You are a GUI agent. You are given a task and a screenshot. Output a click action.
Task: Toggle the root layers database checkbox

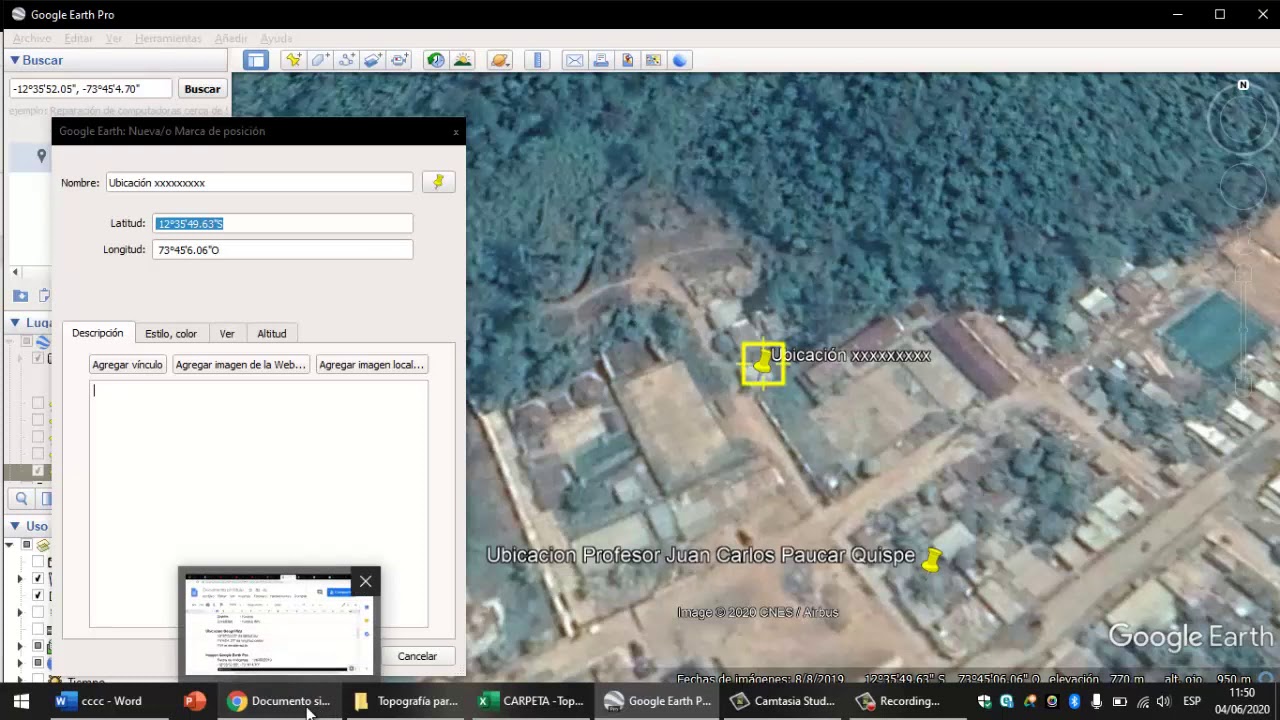click(26, 545)
